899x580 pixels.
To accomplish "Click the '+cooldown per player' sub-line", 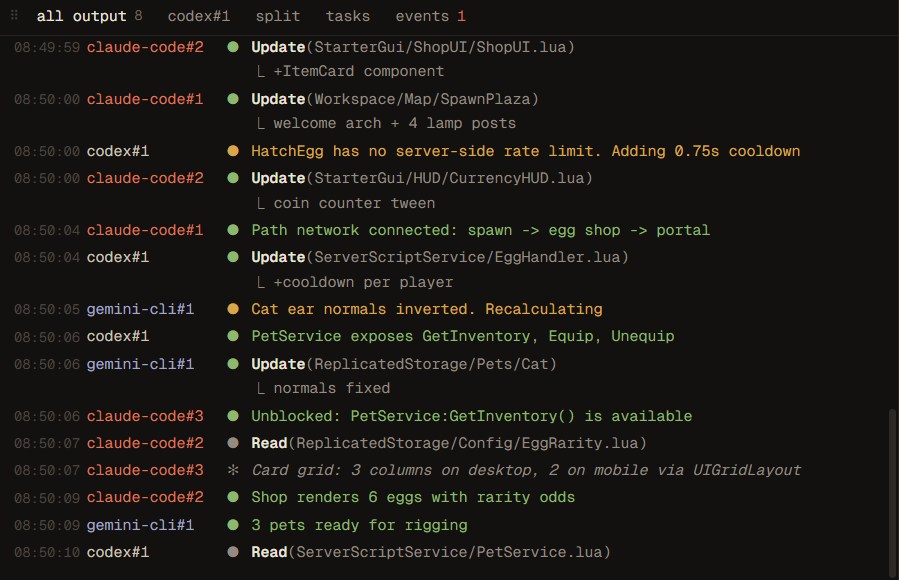I will coord(363,282).
